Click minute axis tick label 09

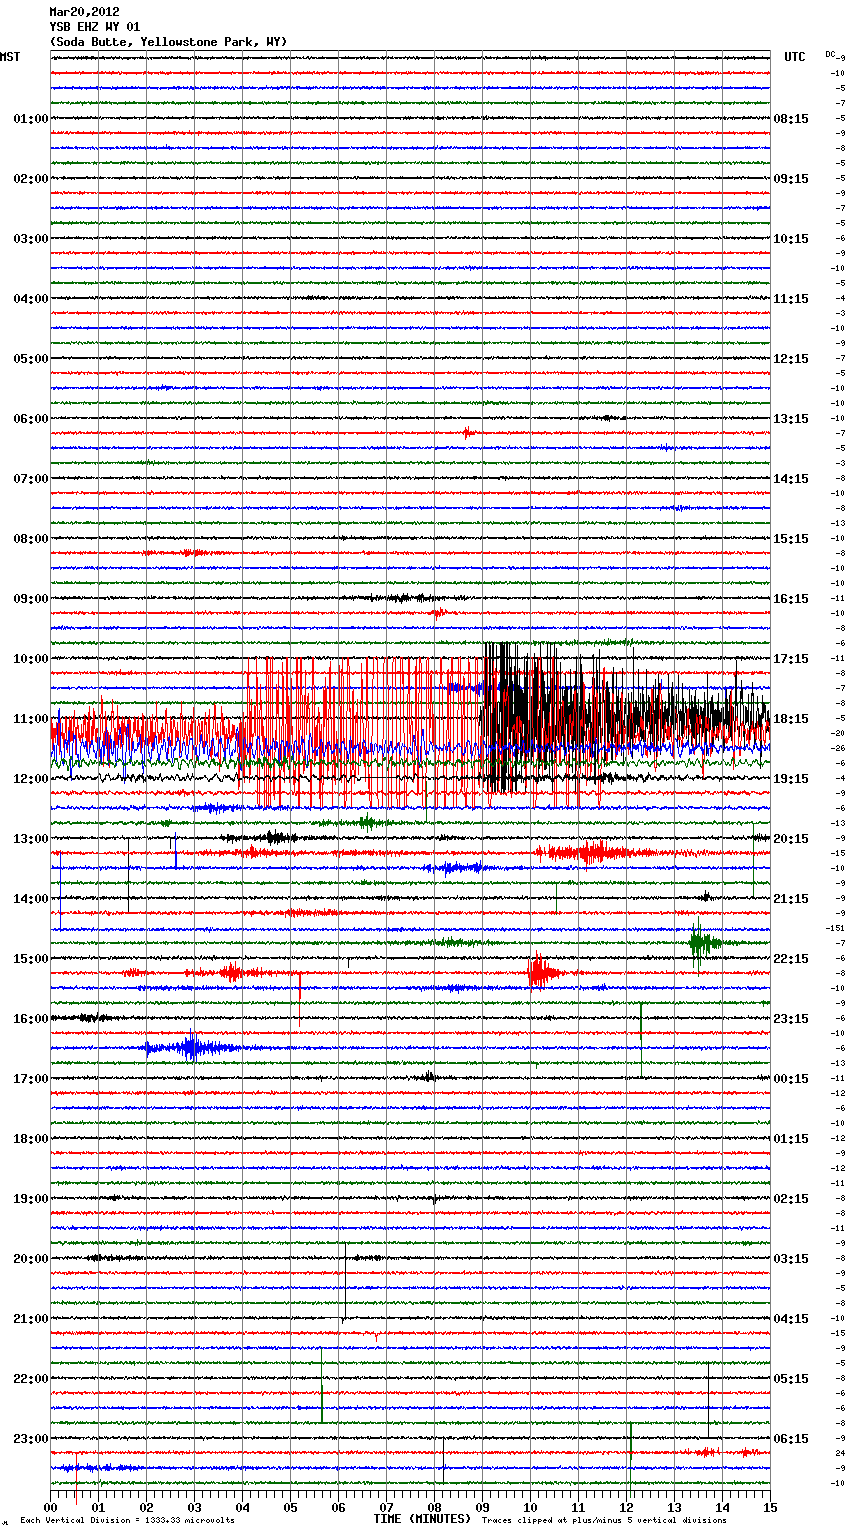482,1507
